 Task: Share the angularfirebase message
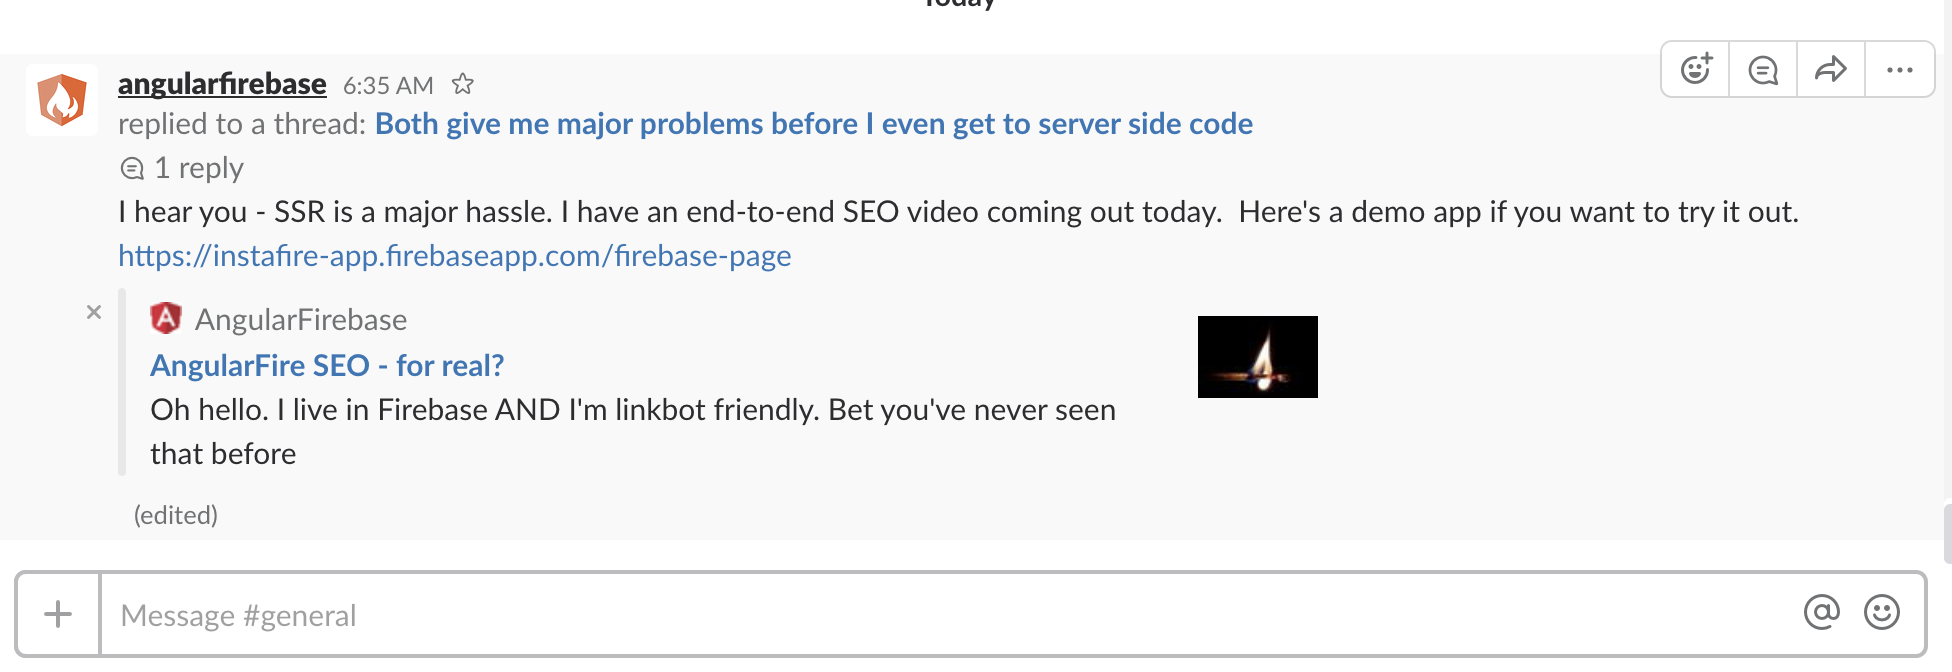pos(1830,69)
